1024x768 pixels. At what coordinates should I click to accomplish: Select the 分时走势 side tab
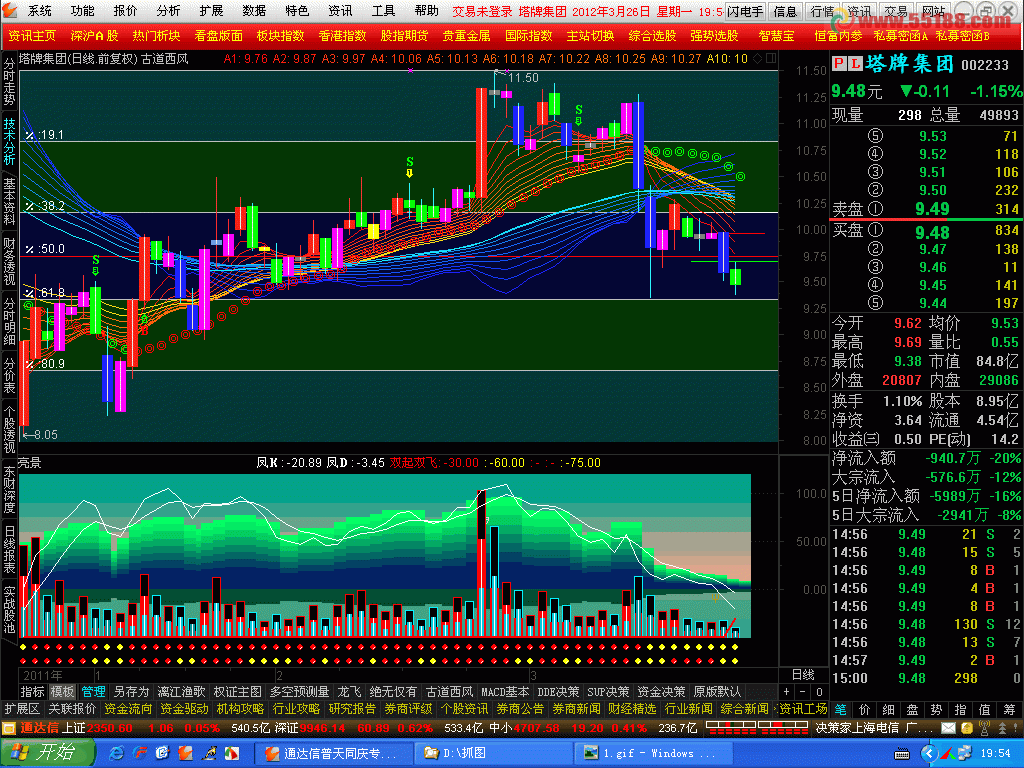(9, 82)
